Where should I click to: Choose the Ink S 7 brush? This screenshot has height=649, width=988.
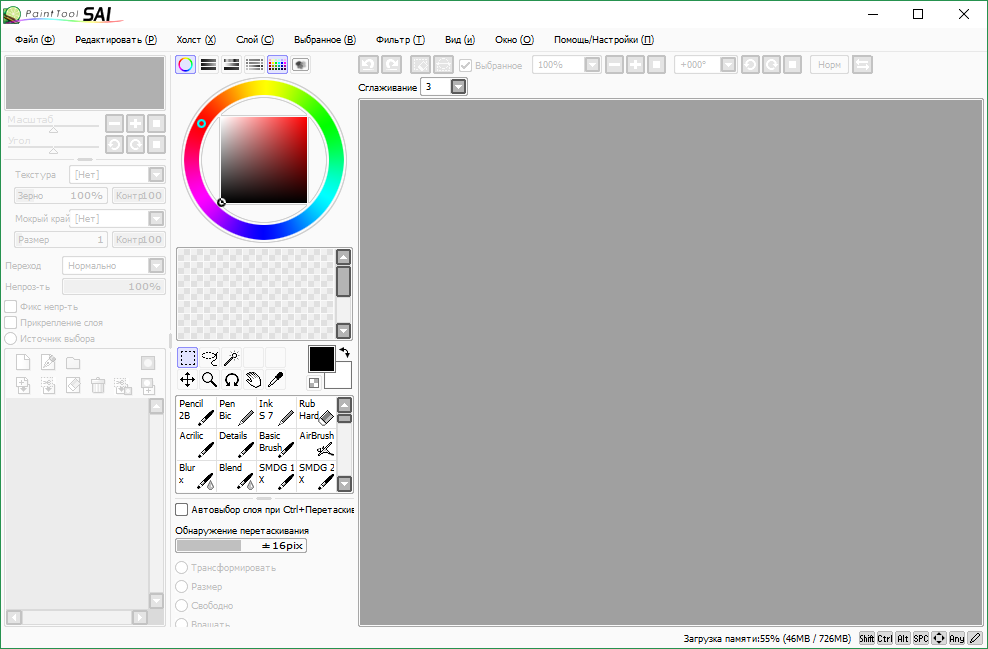[276, 412]
